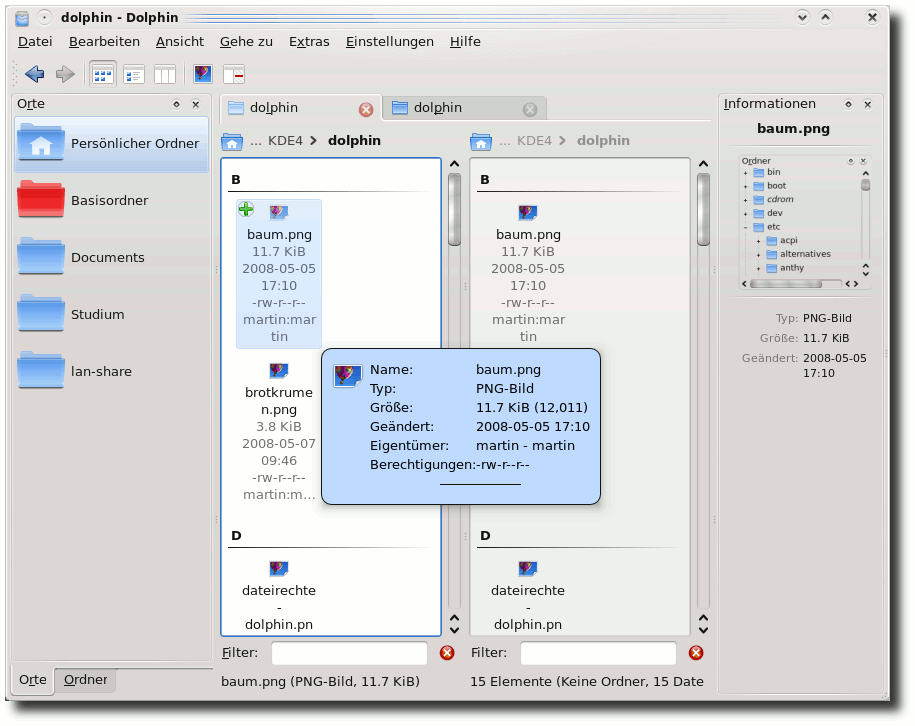
Task: Click the left pane vertical scrollbar handle
Action: tap(455, 210)
